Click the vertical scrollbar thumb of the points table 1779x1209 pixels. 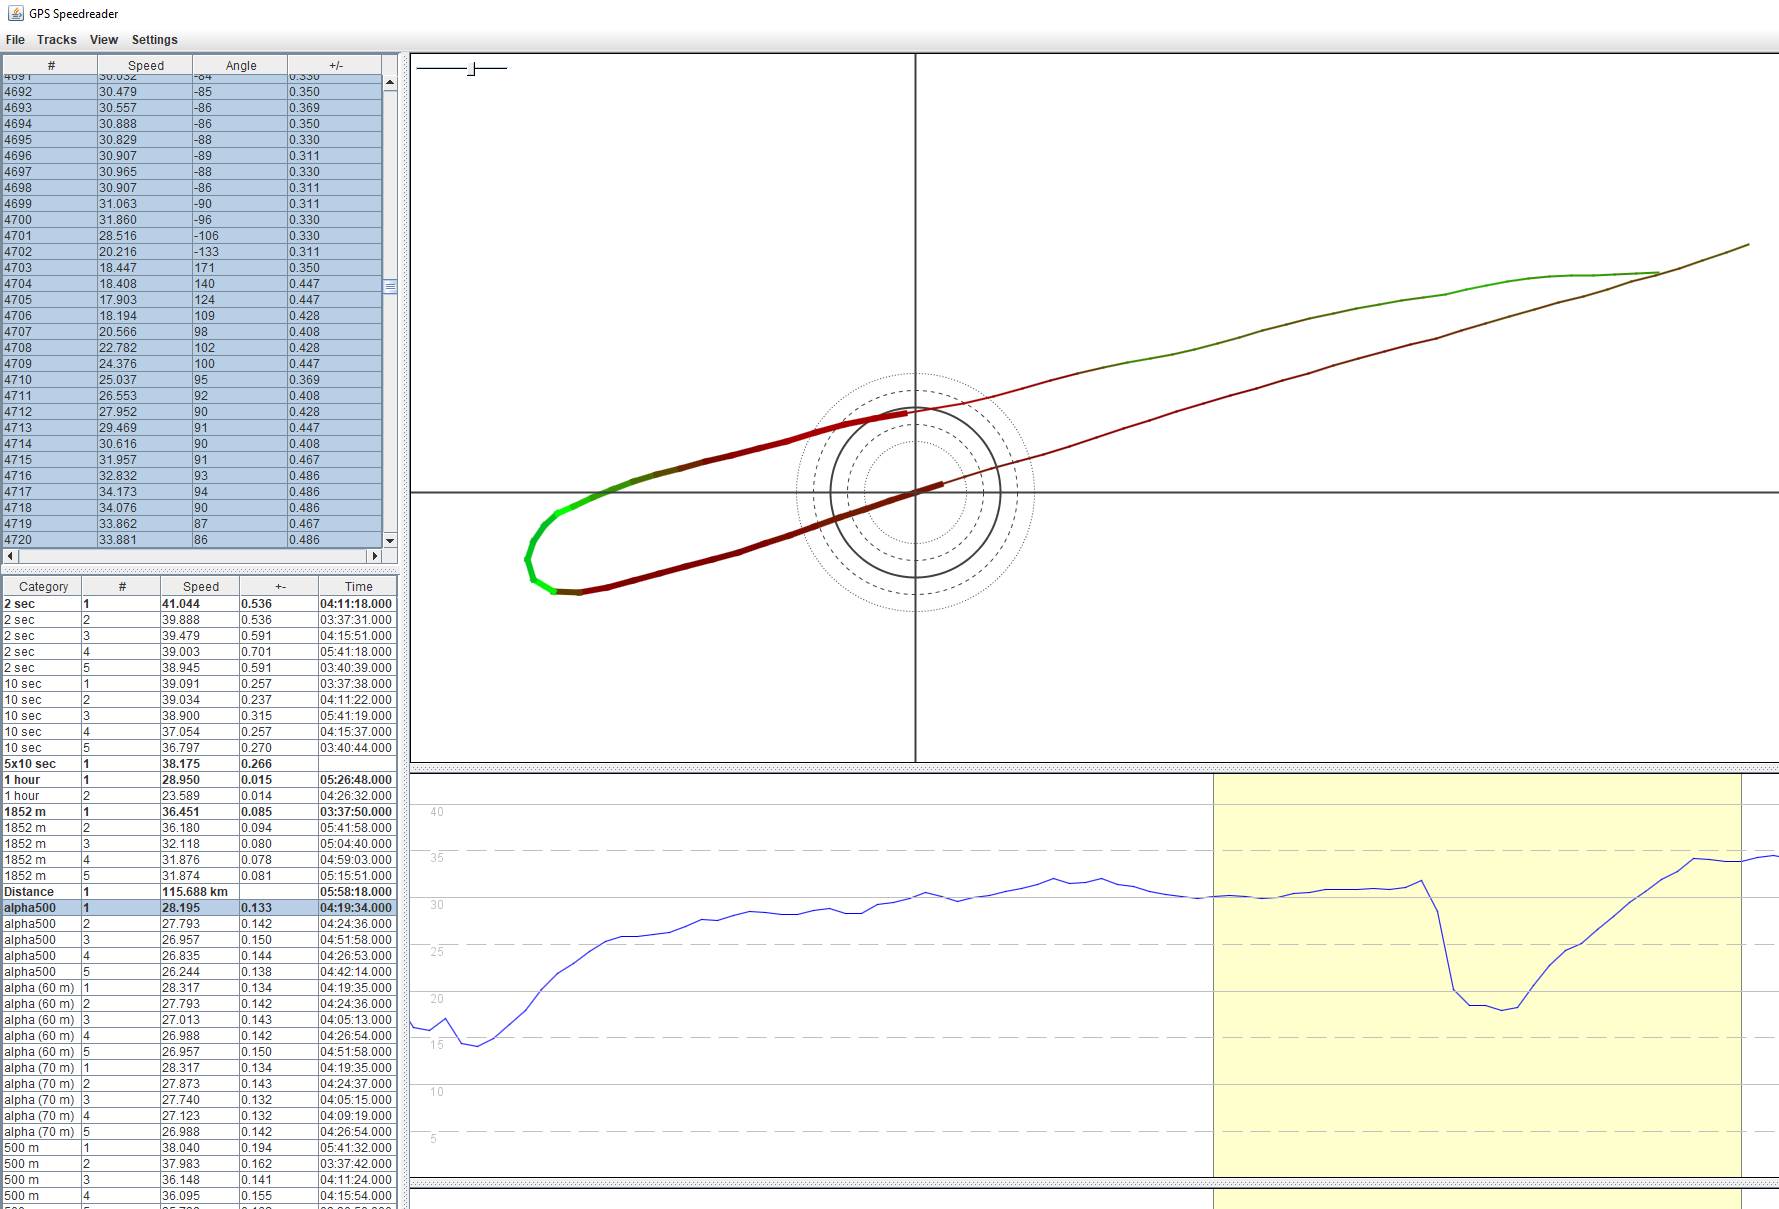coord(390,287)
